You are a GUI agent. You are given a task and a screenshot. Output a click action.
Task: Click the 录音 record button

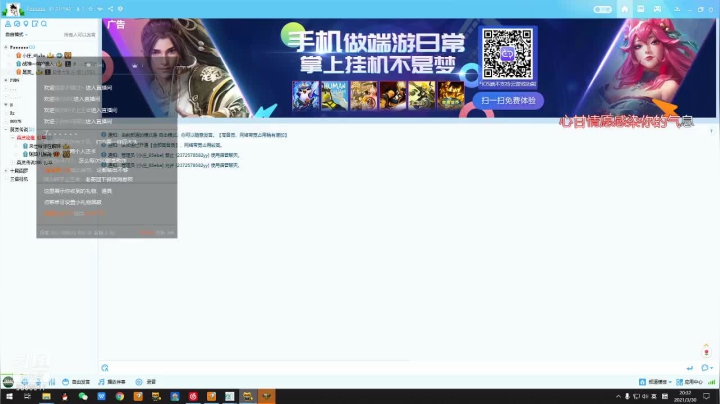click(x=146, y=382)
